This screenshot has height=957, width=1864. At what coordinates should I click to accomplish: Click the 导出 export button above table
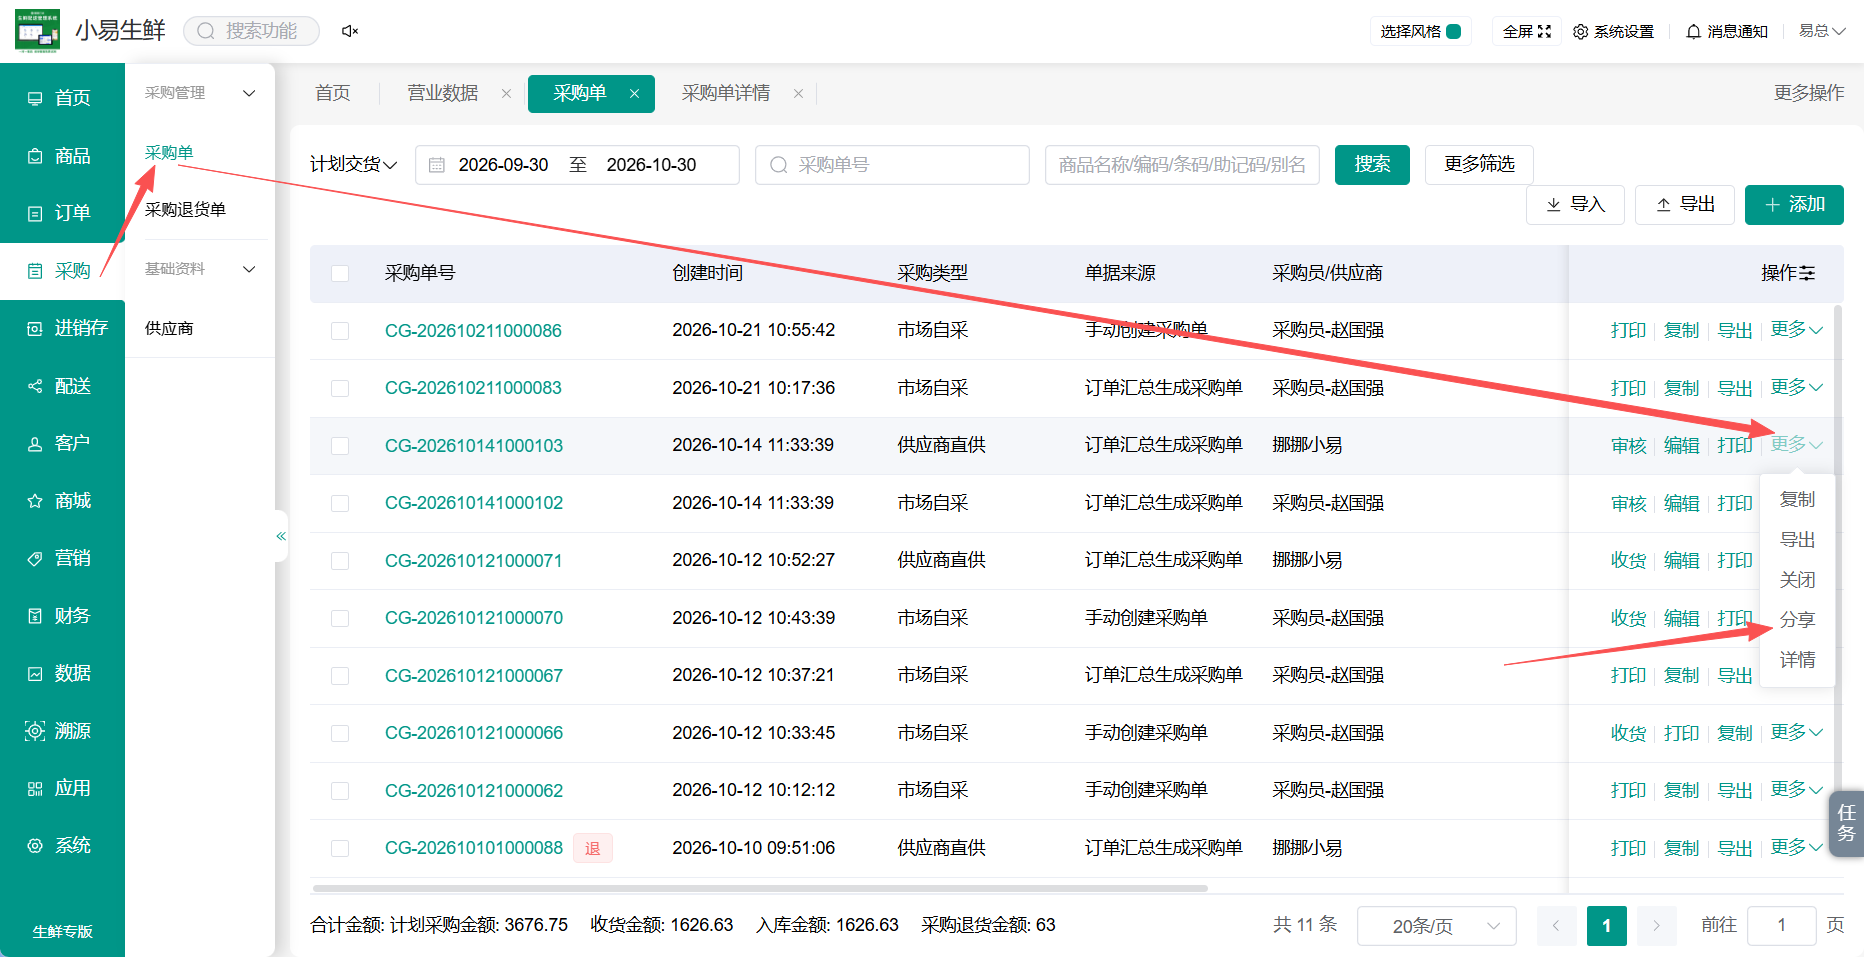click(x=1685, y=205)
